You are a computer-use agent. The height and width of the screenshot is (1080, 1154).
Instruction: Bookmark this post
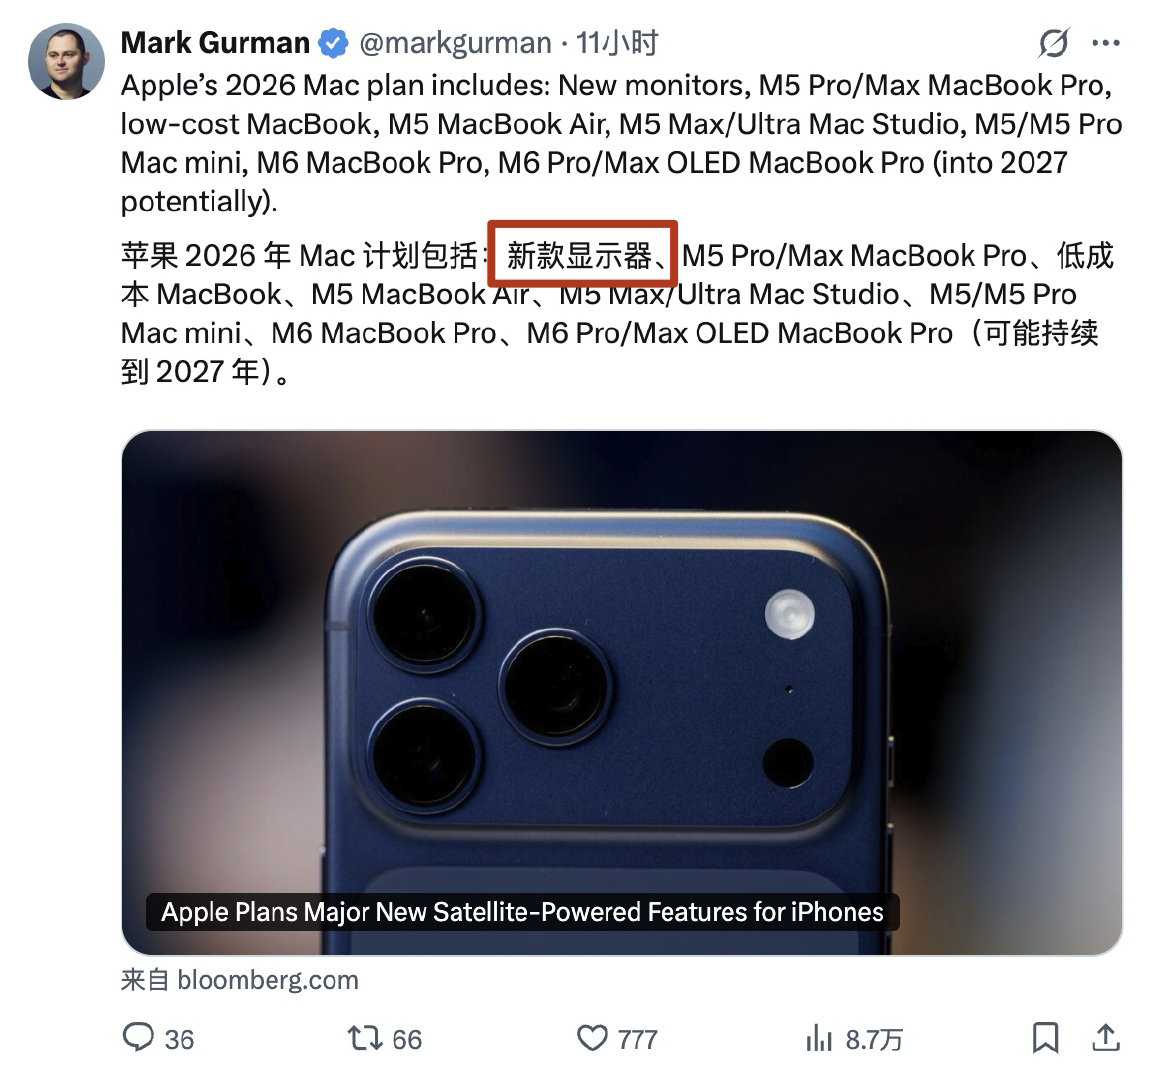pos(1045,1038)
